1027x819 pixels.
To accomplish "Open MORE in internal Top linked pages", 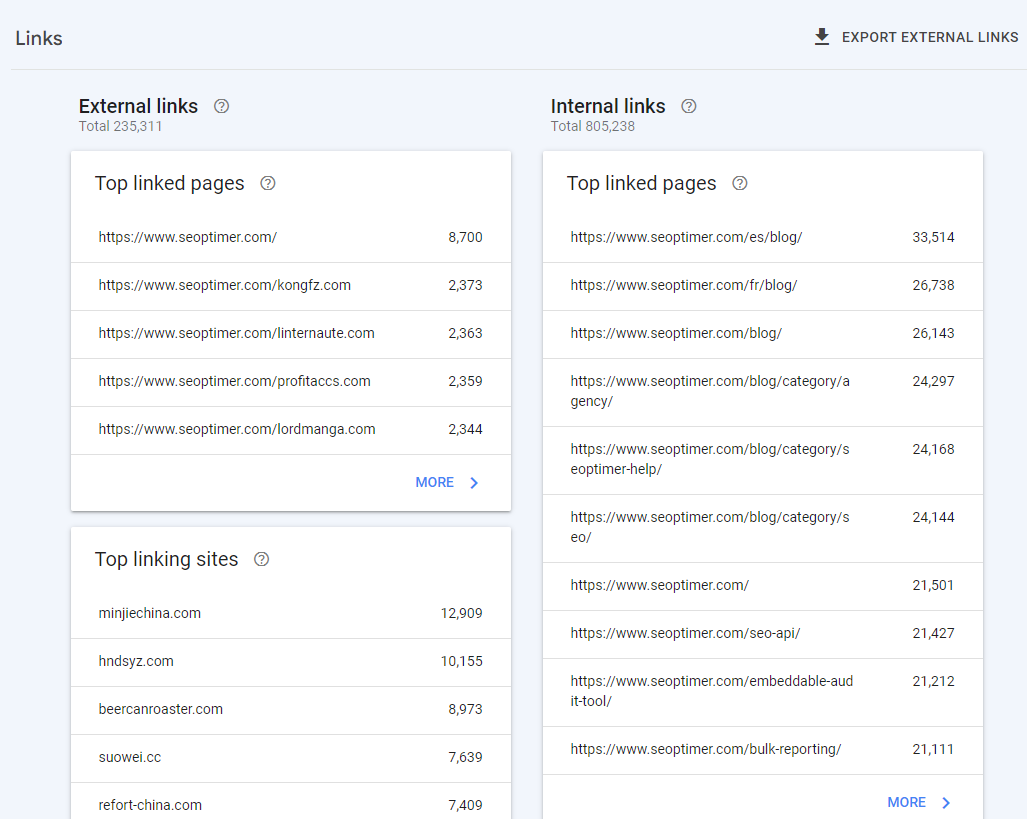I will (x=907, y=803).
